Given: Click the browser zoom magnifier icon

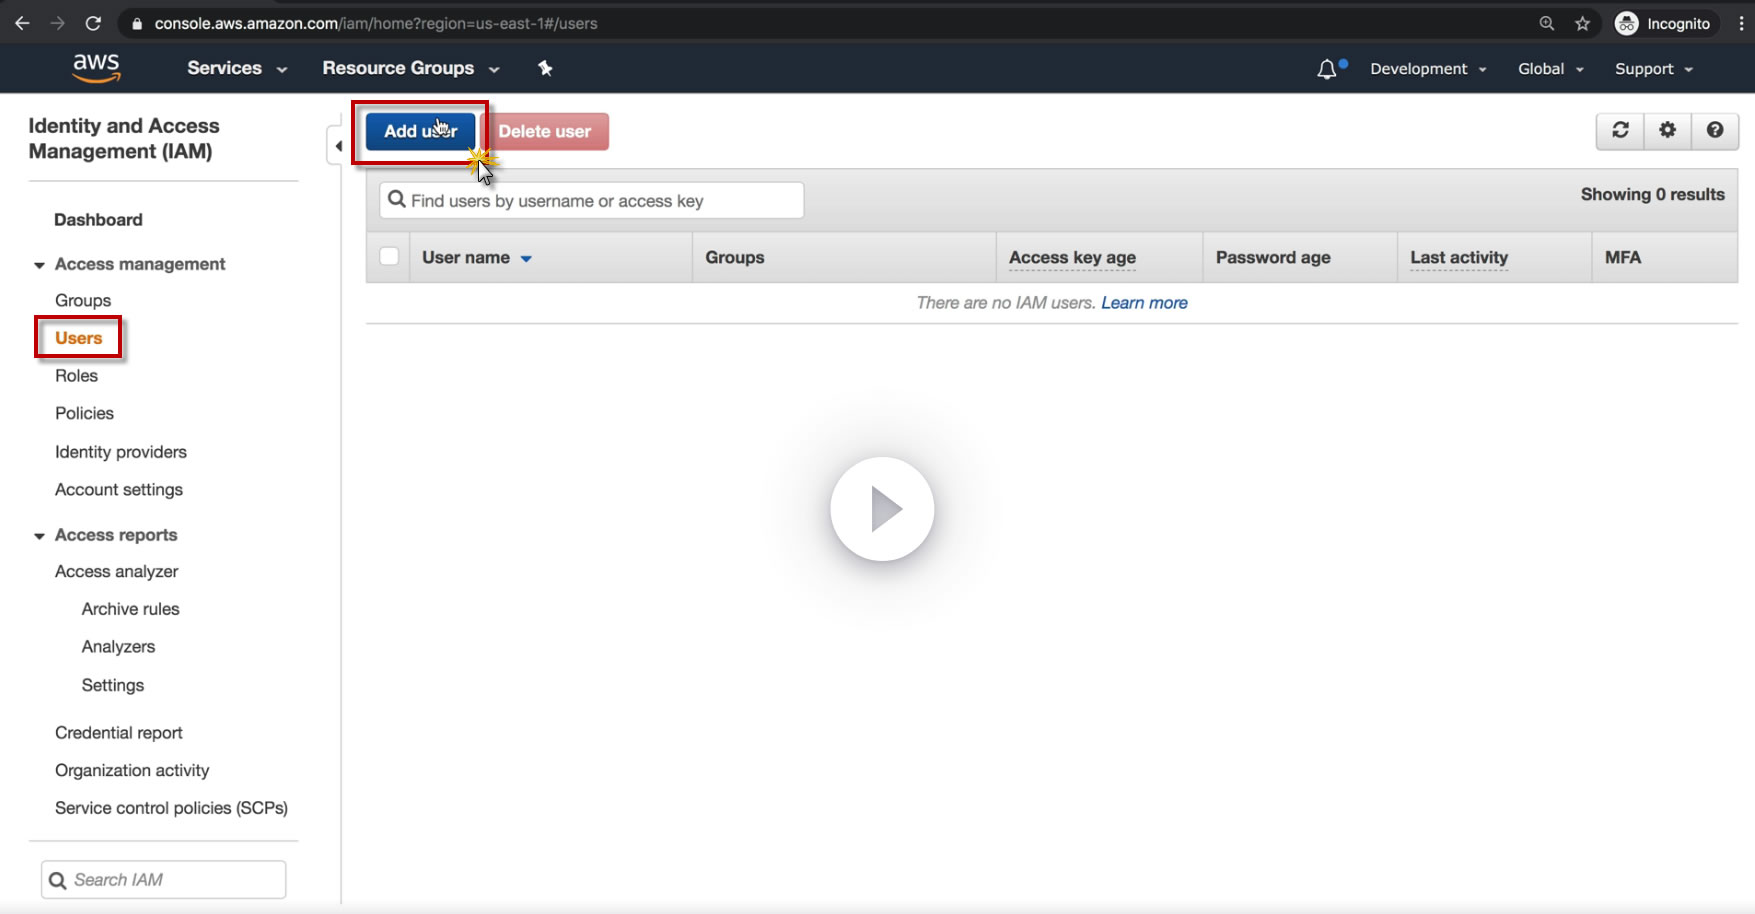Looking at the screenshot, I should (1547, 23).
